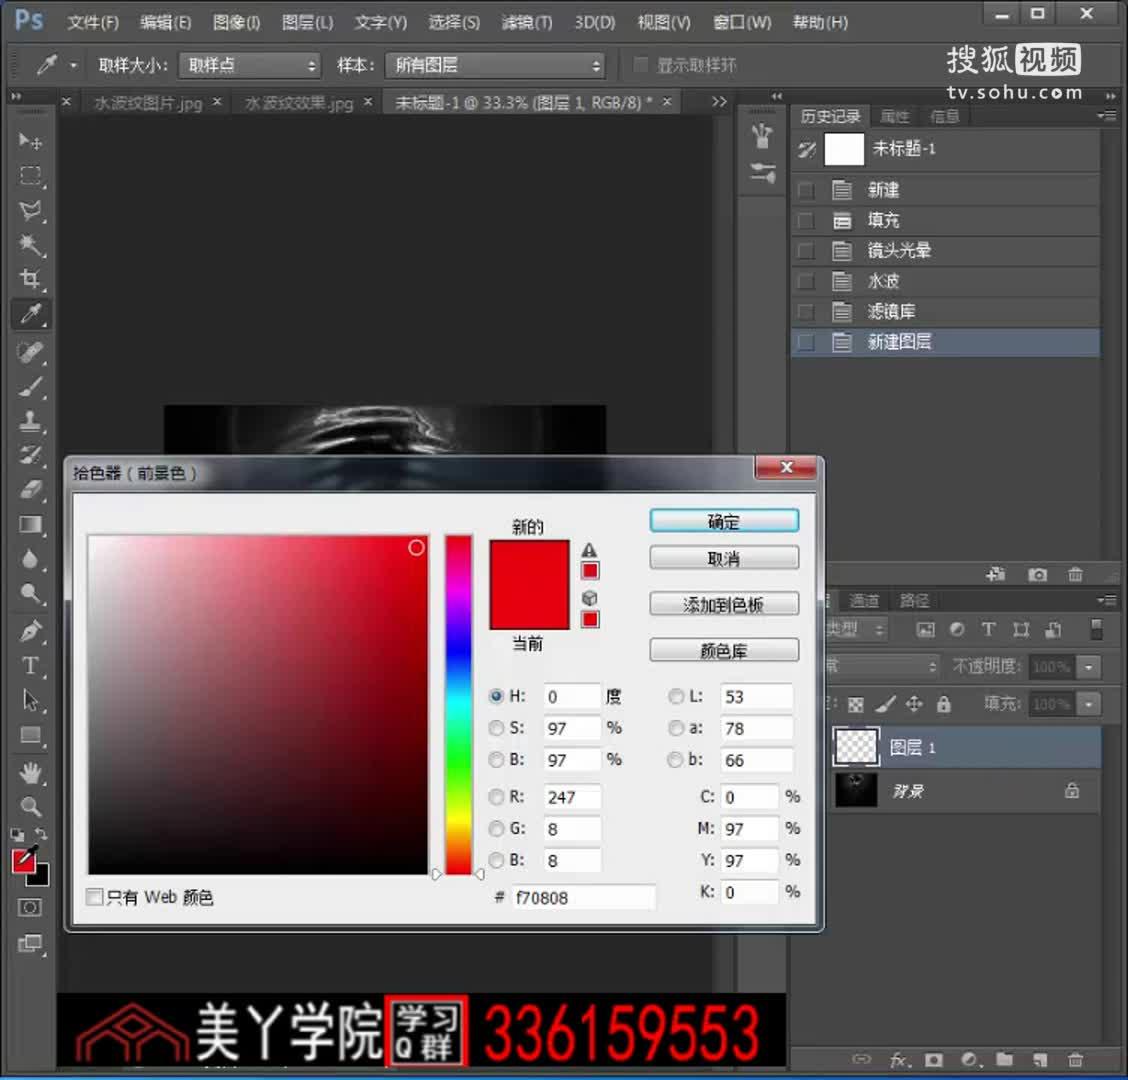Select the Type tool
Viewport: 1128px width, 1080px height.
pos(30,666)
